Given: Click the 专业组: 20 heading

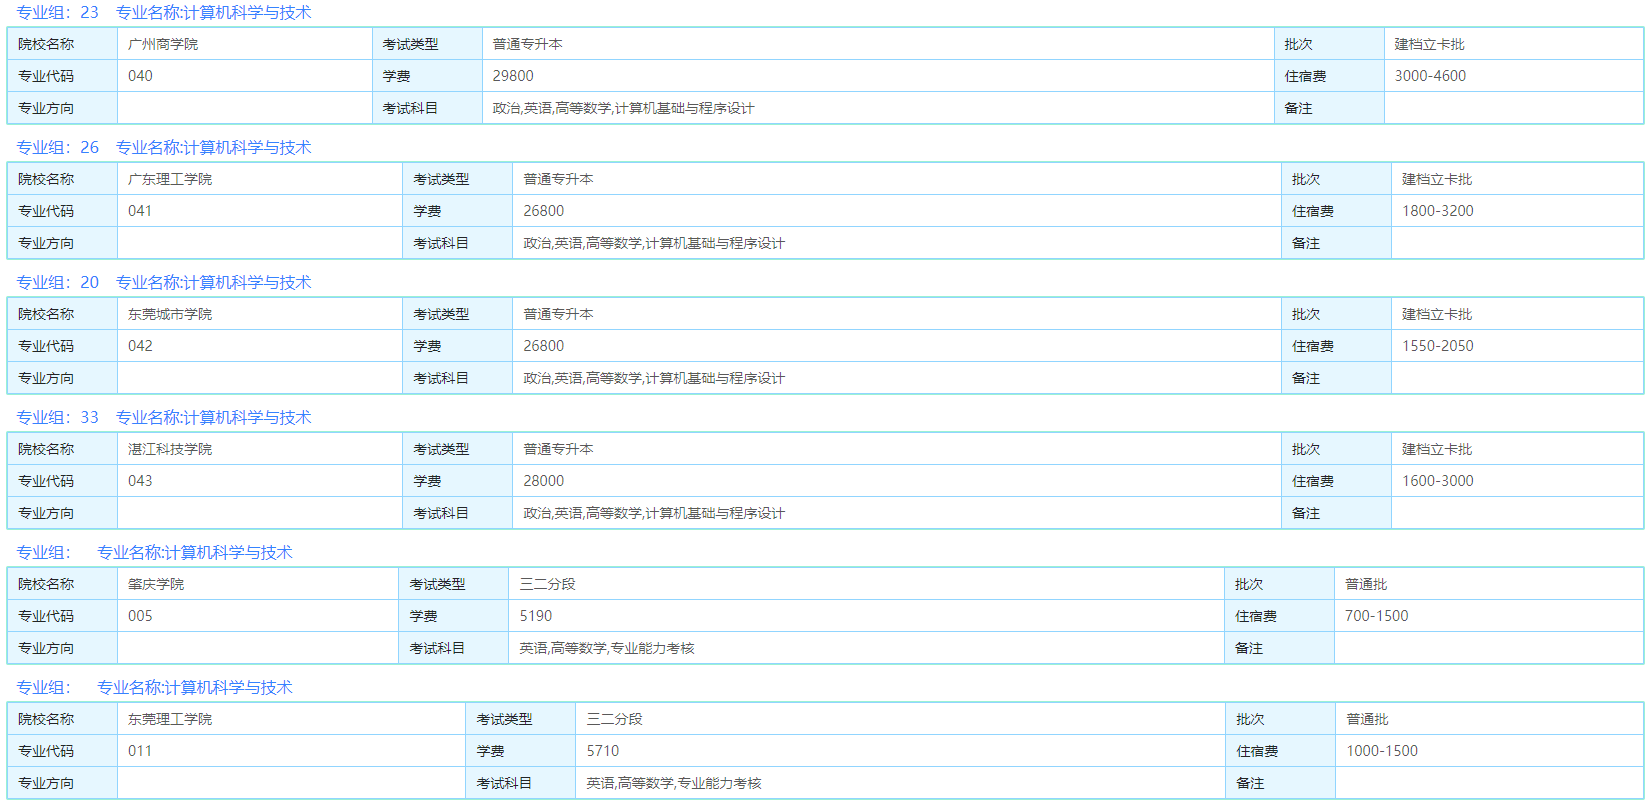Looking at the screenshot, I should (x=163, y=283).
